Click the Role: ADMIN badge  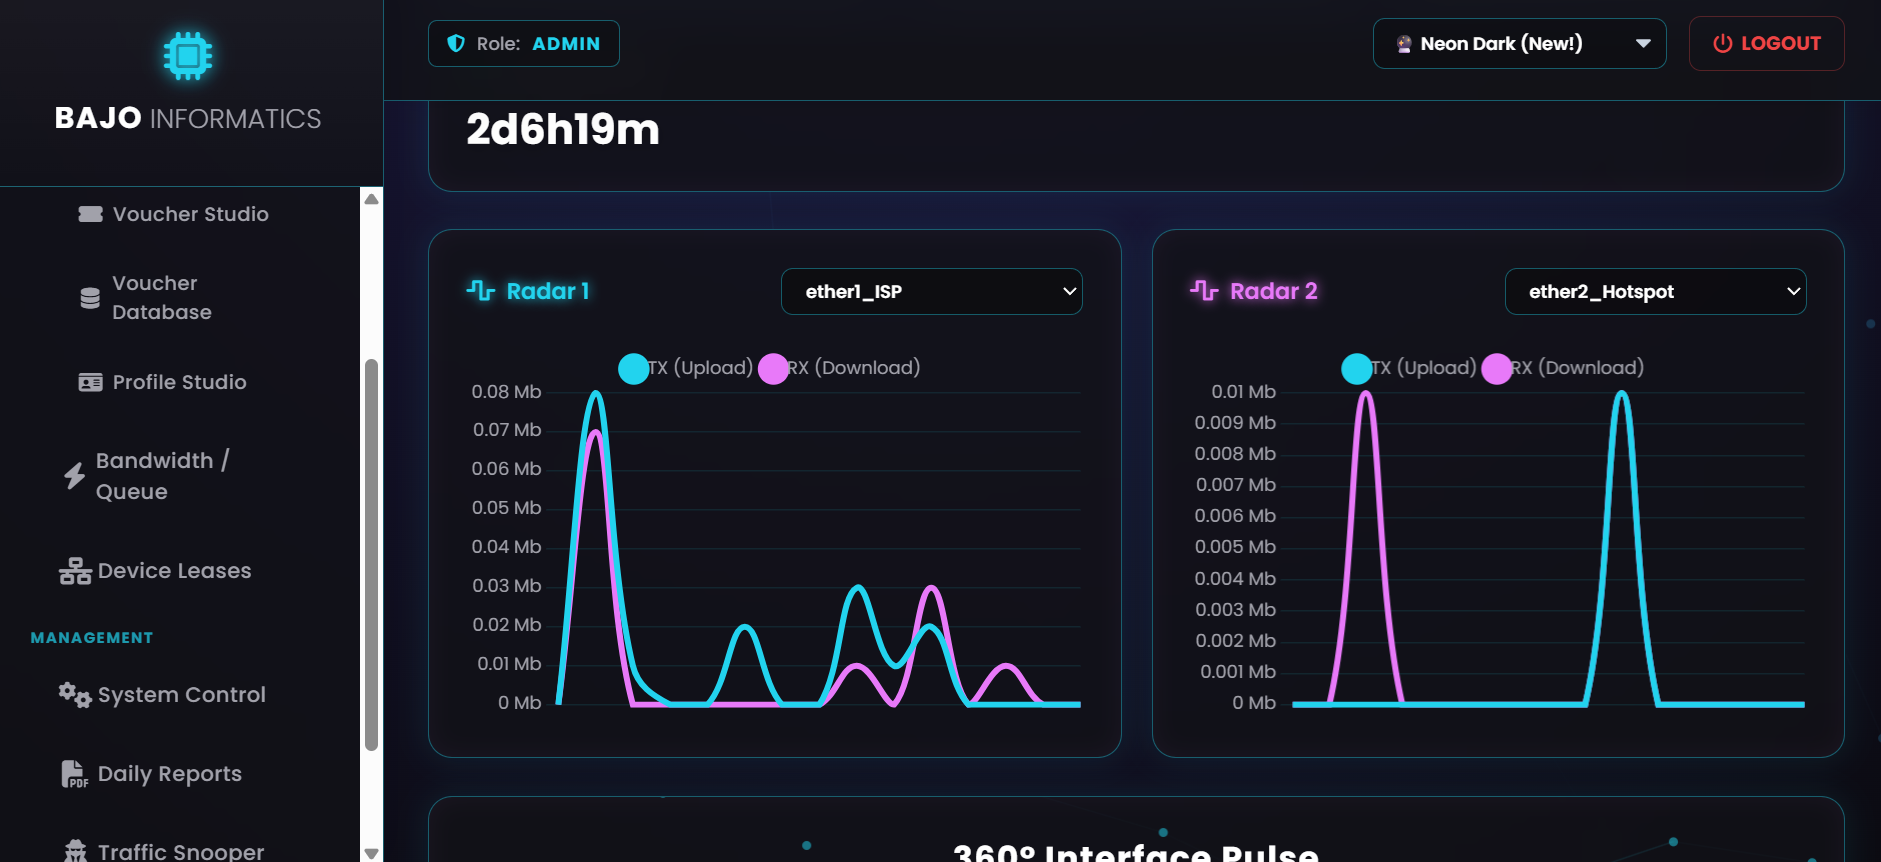[523, 43]
